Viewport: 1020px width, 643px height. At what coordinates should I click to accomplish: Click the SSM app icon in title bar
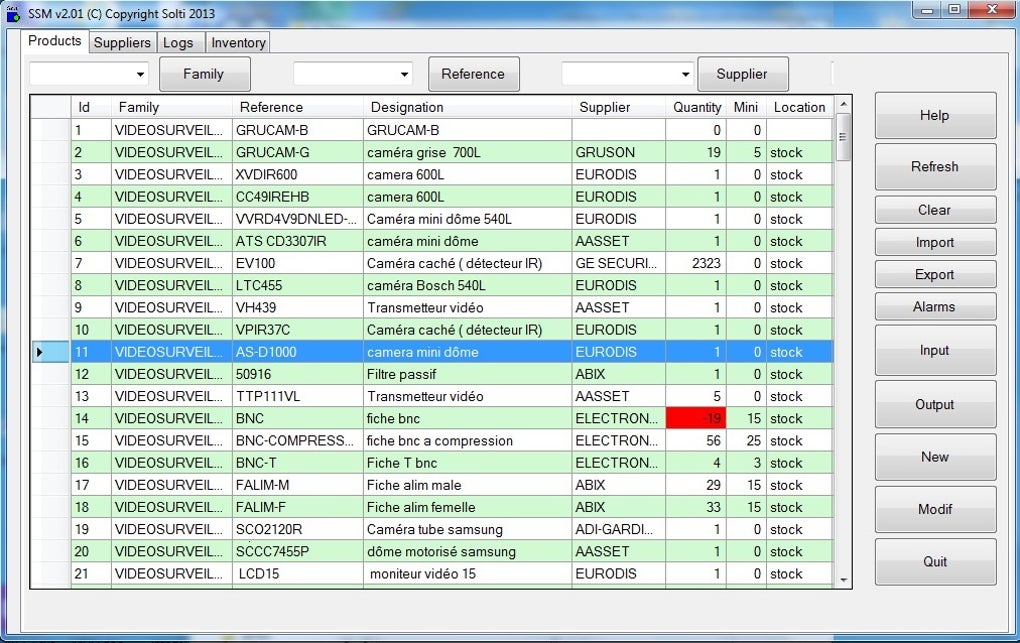point(13,13)
